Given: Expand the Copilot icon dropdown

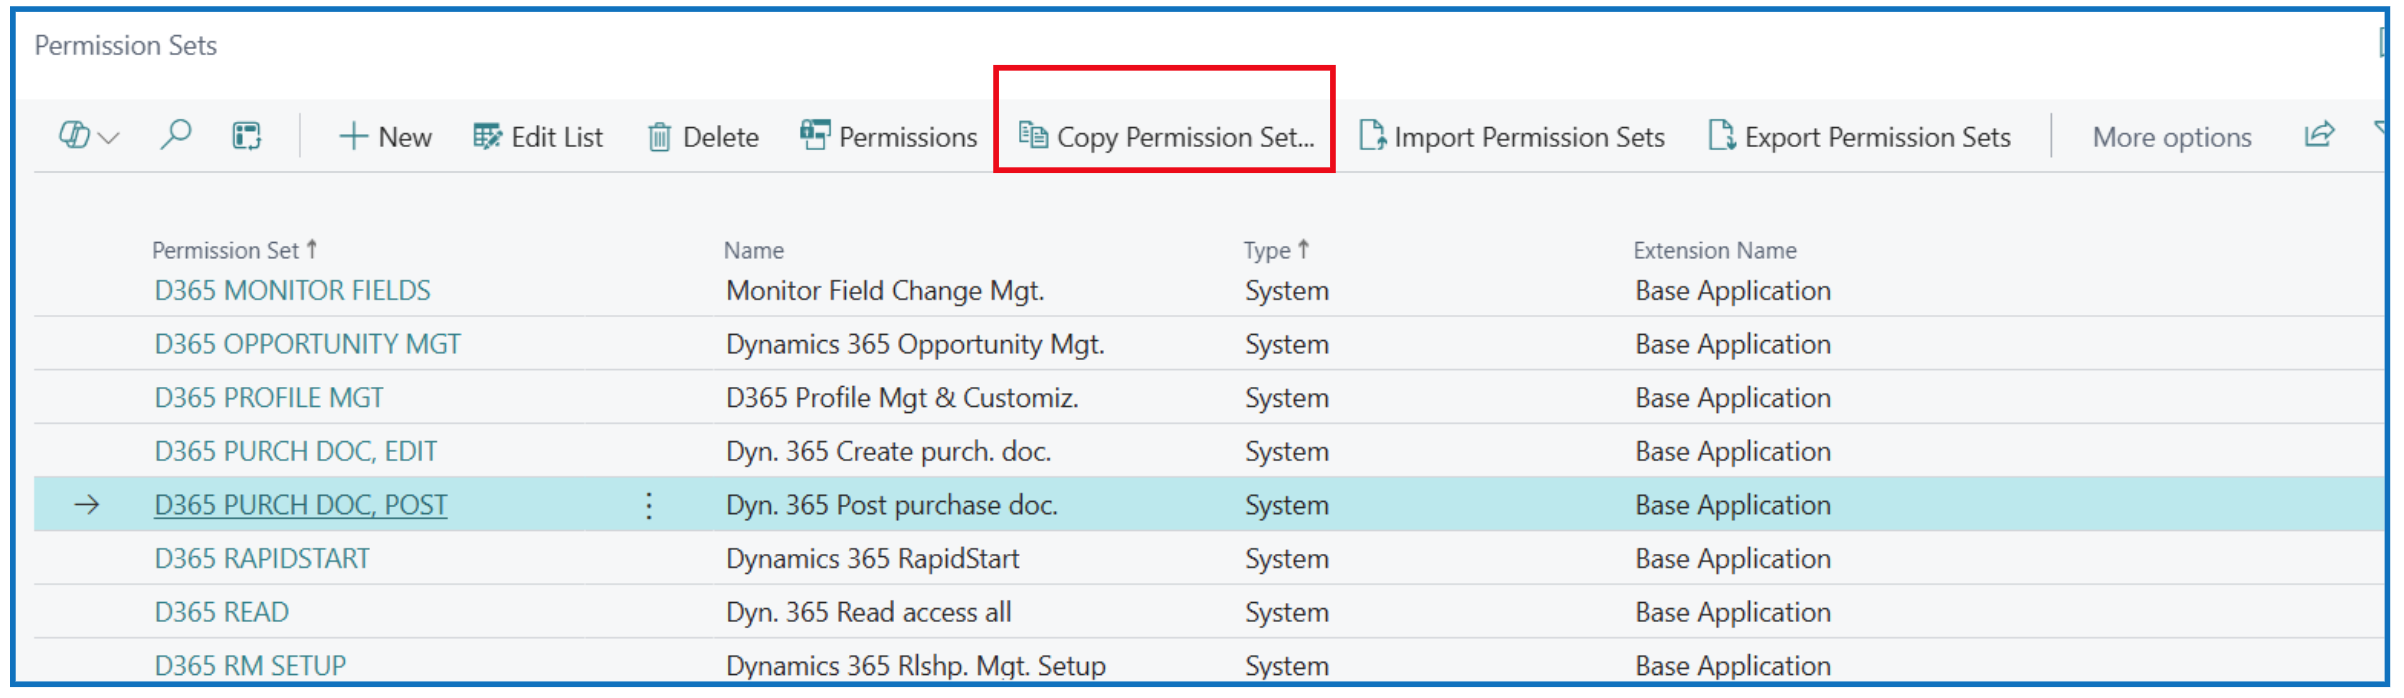Looking at the screenshot, I should (89, 136).
